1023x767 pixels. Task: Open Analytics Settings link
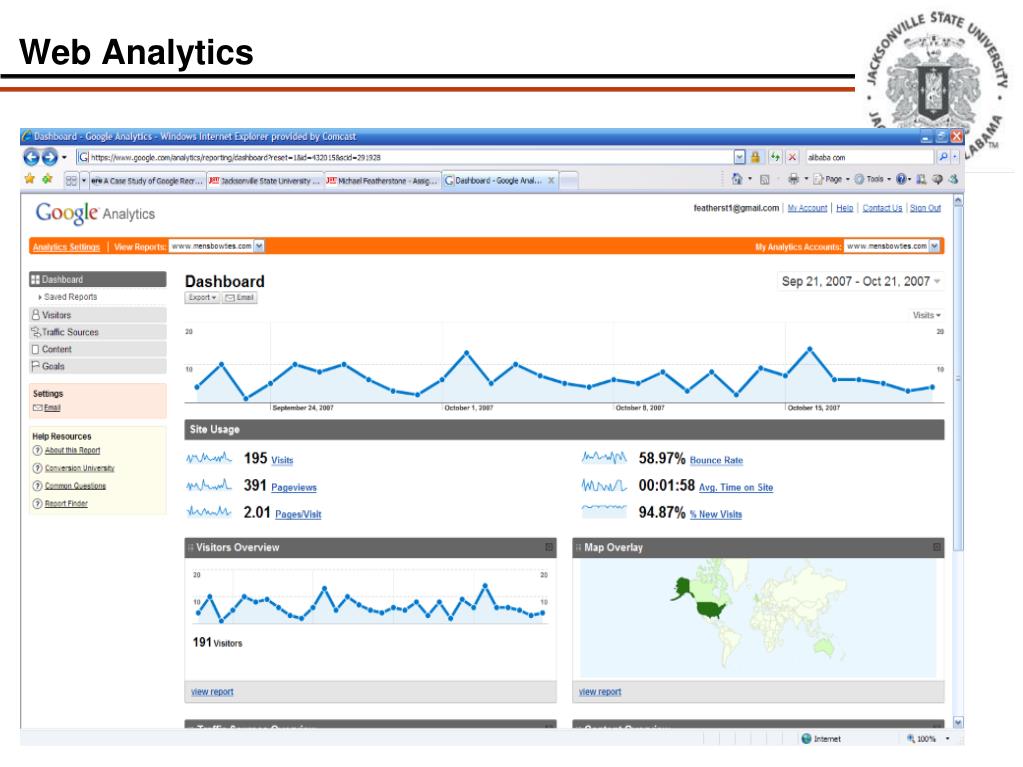pos(67,247)
